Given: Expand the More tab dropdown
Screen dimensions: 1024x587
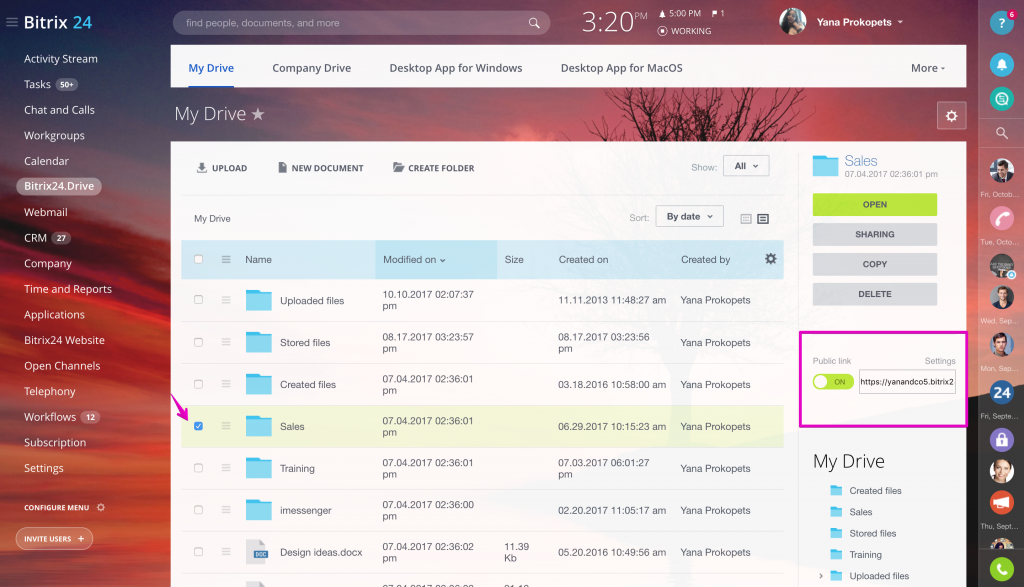Looking at the screenshot, I should (927, 68).
